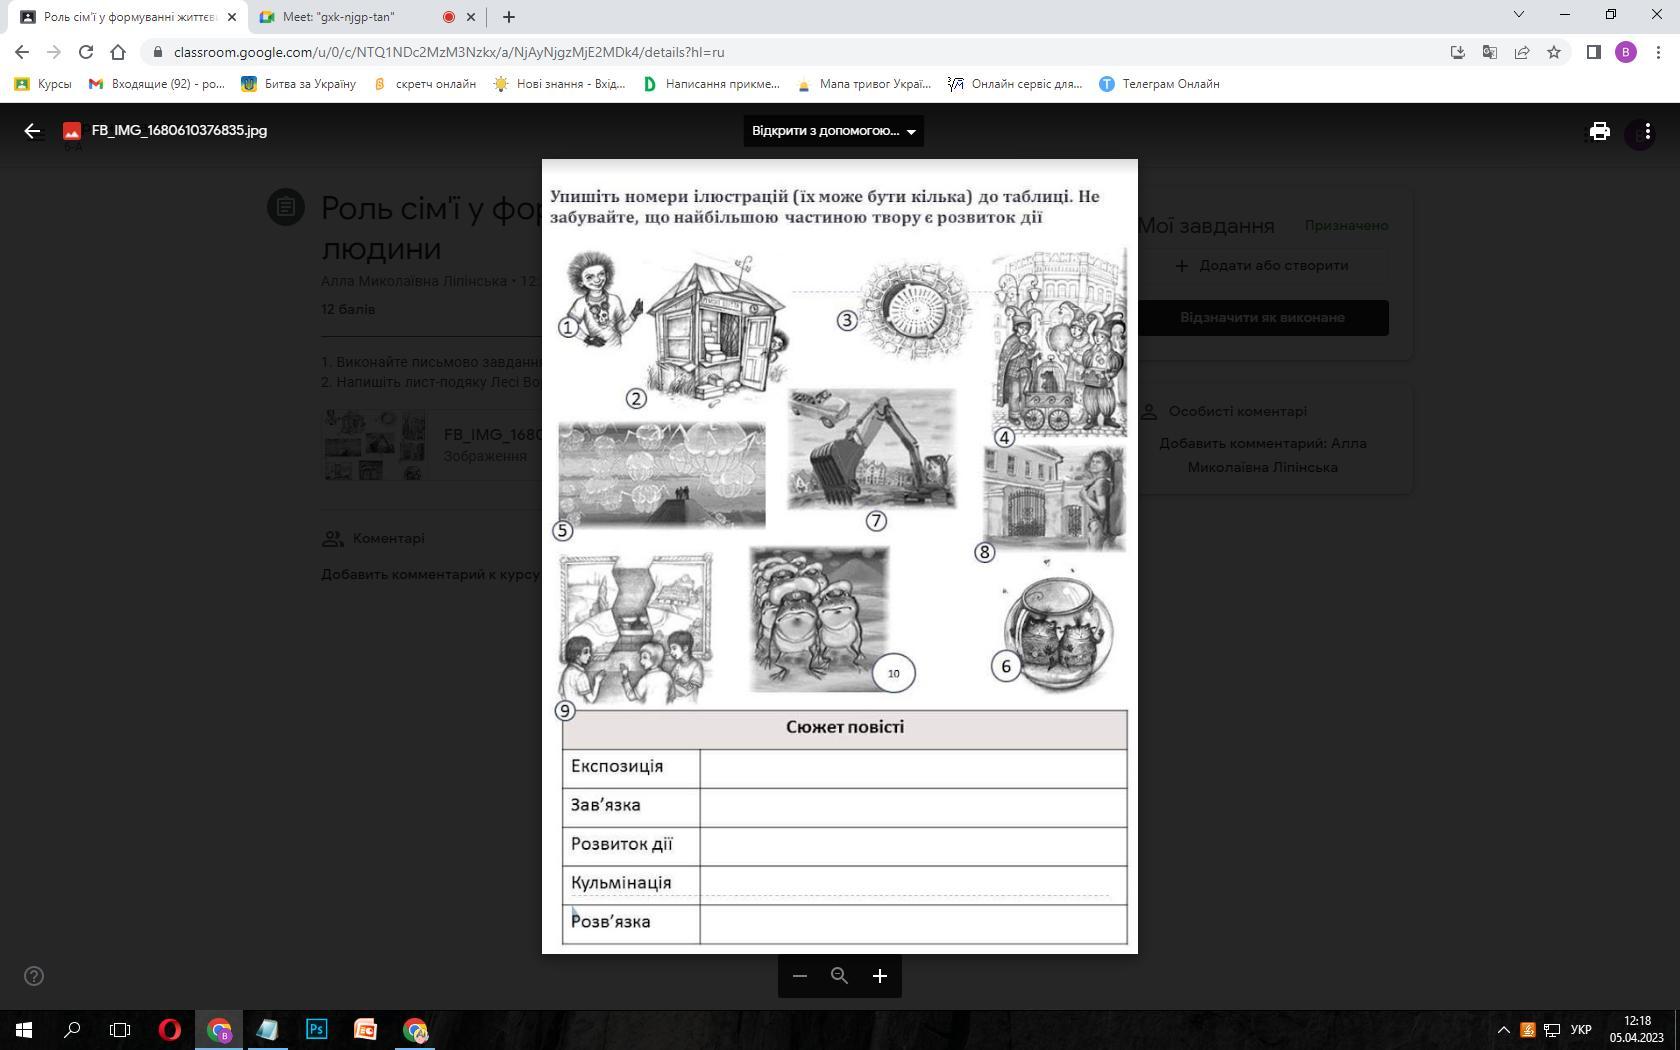Viewport: 1680px width, 1050px height.
Task: Go back from the image preview
Action: pos(32,131)
